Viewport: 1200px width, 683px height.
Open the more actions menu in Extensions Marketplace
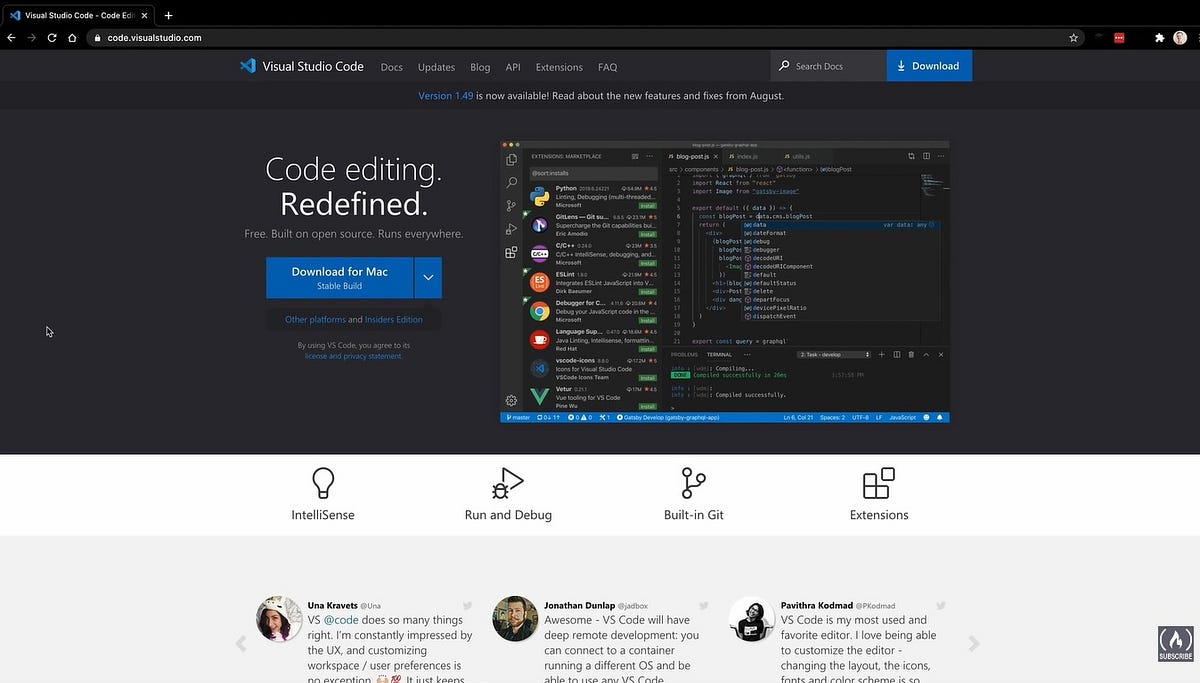click(649, 156)
